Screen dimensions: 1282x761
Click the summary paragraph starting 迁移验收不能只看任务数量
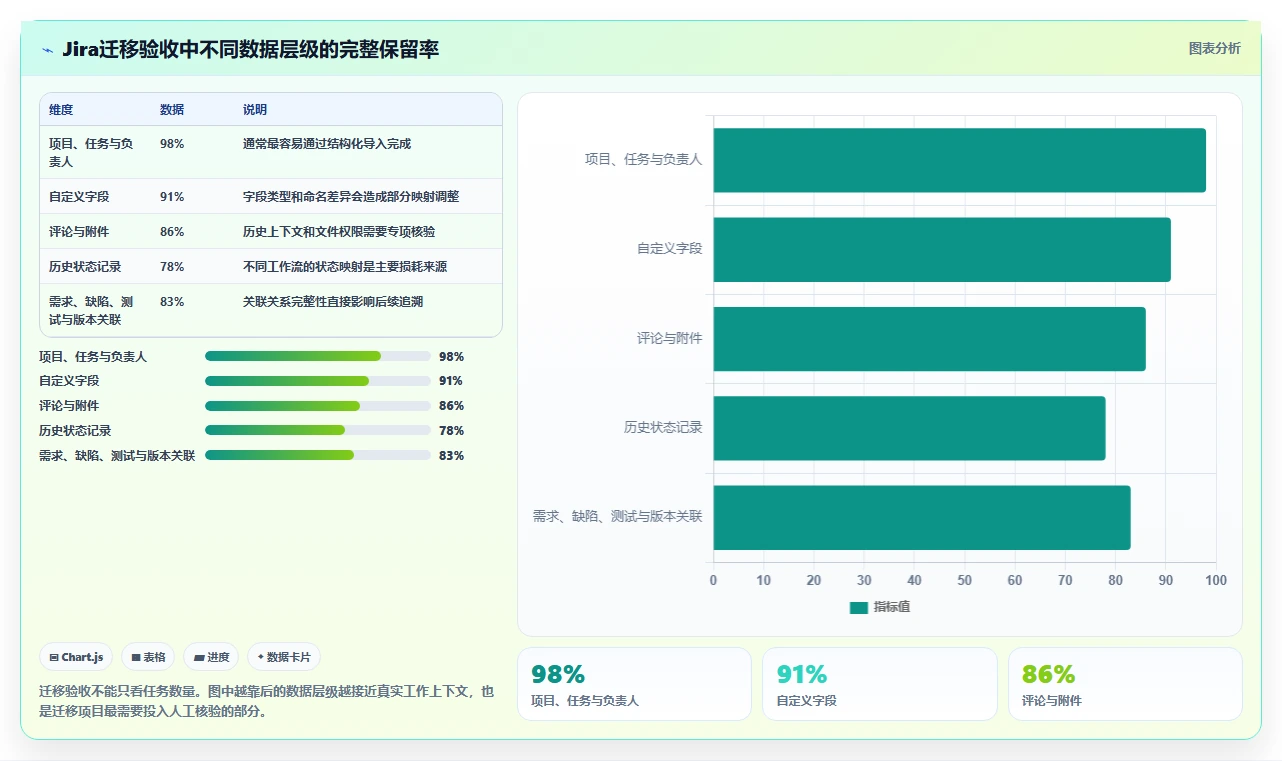(x=267, y=702)
